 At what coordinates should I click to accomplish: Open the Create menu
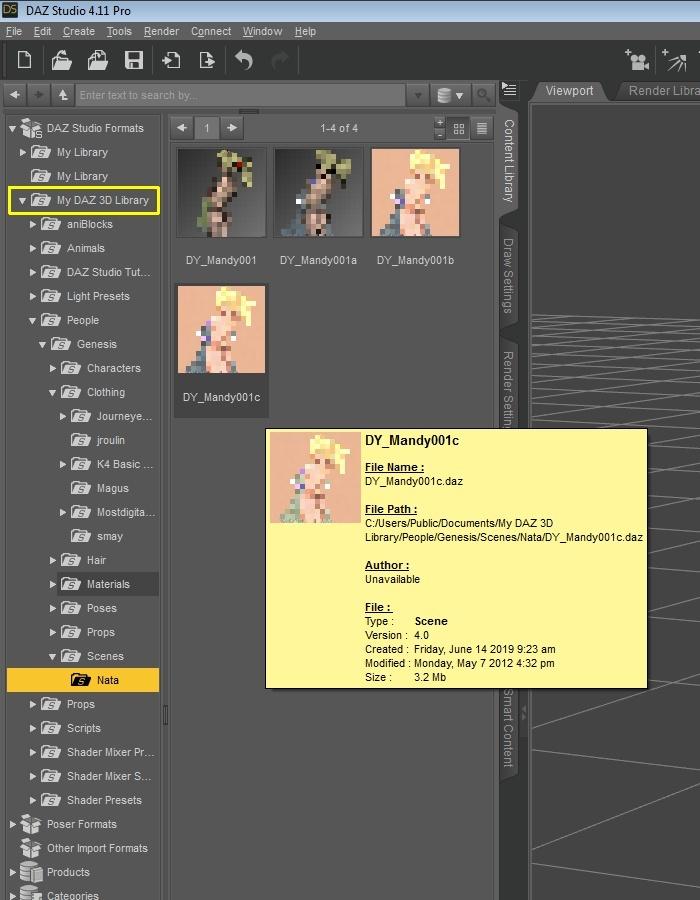click(x=79, y=31)
